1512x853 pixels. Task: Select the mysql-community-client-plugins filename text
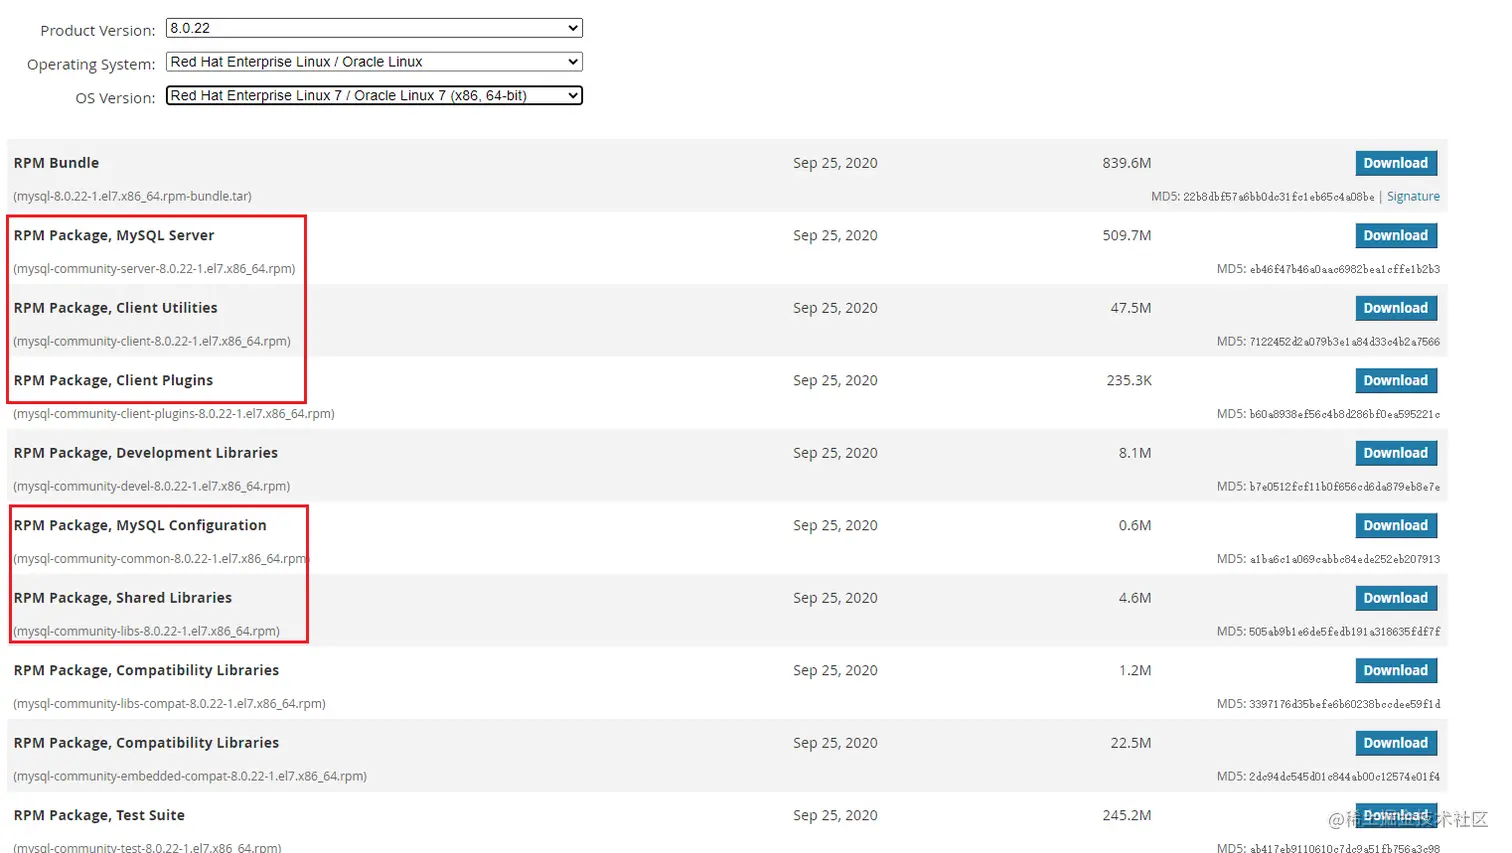tap(174, 414)
